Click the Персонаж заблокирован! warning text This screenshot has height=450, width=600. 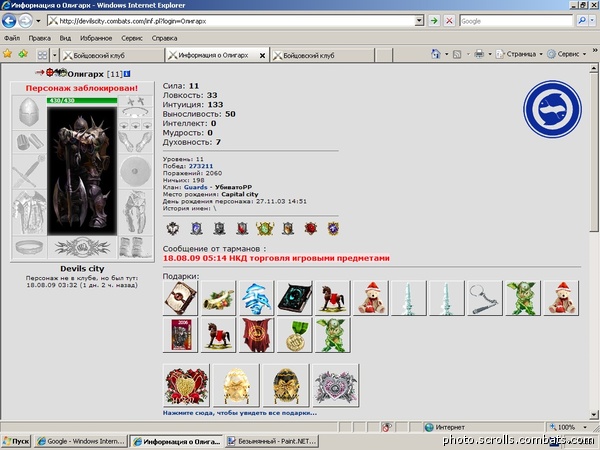coord(82,88)
